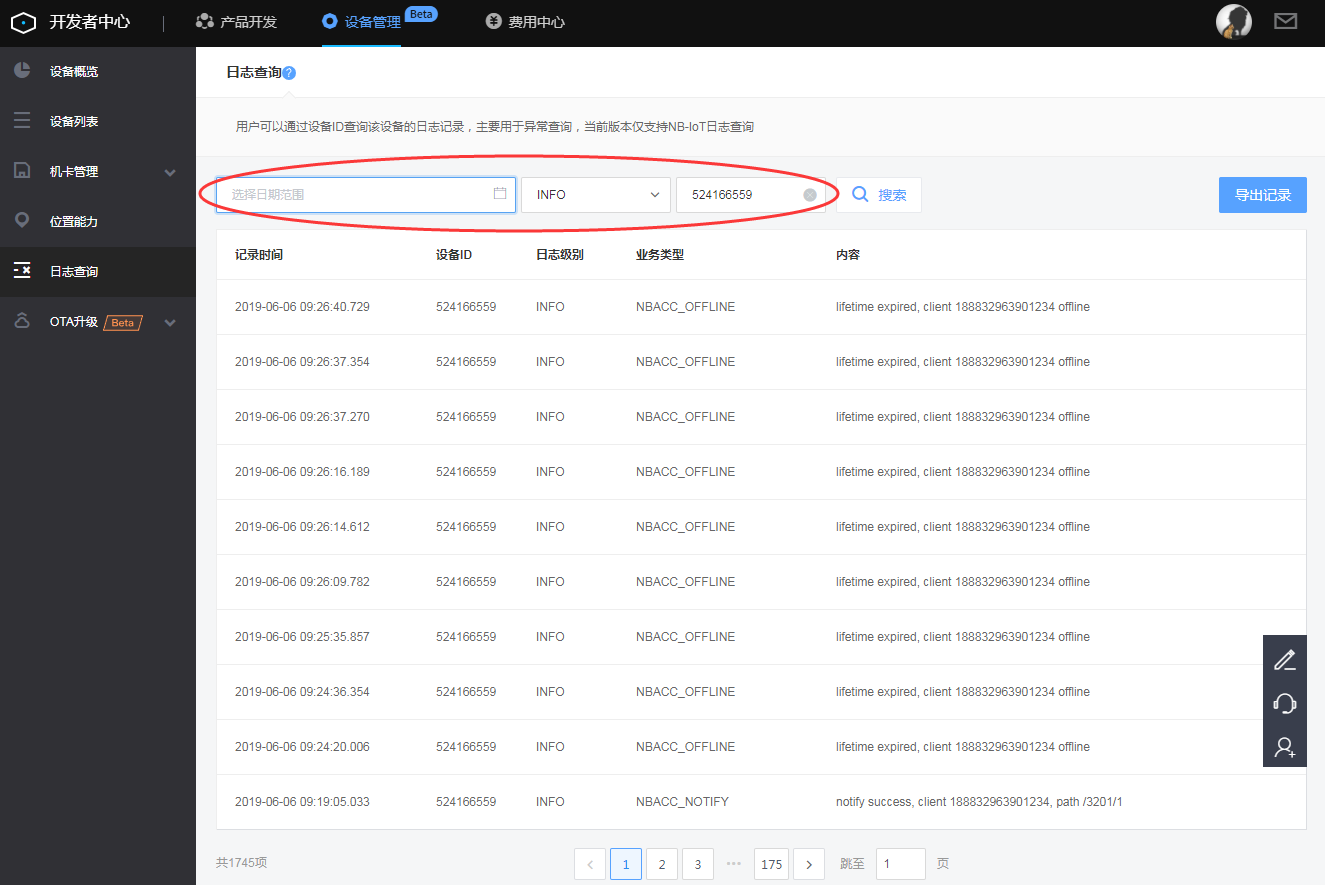This screenshot has width=1325, height=885.
Task: Expand the OTA升级 submenu chevron
Action: point(170,322)
